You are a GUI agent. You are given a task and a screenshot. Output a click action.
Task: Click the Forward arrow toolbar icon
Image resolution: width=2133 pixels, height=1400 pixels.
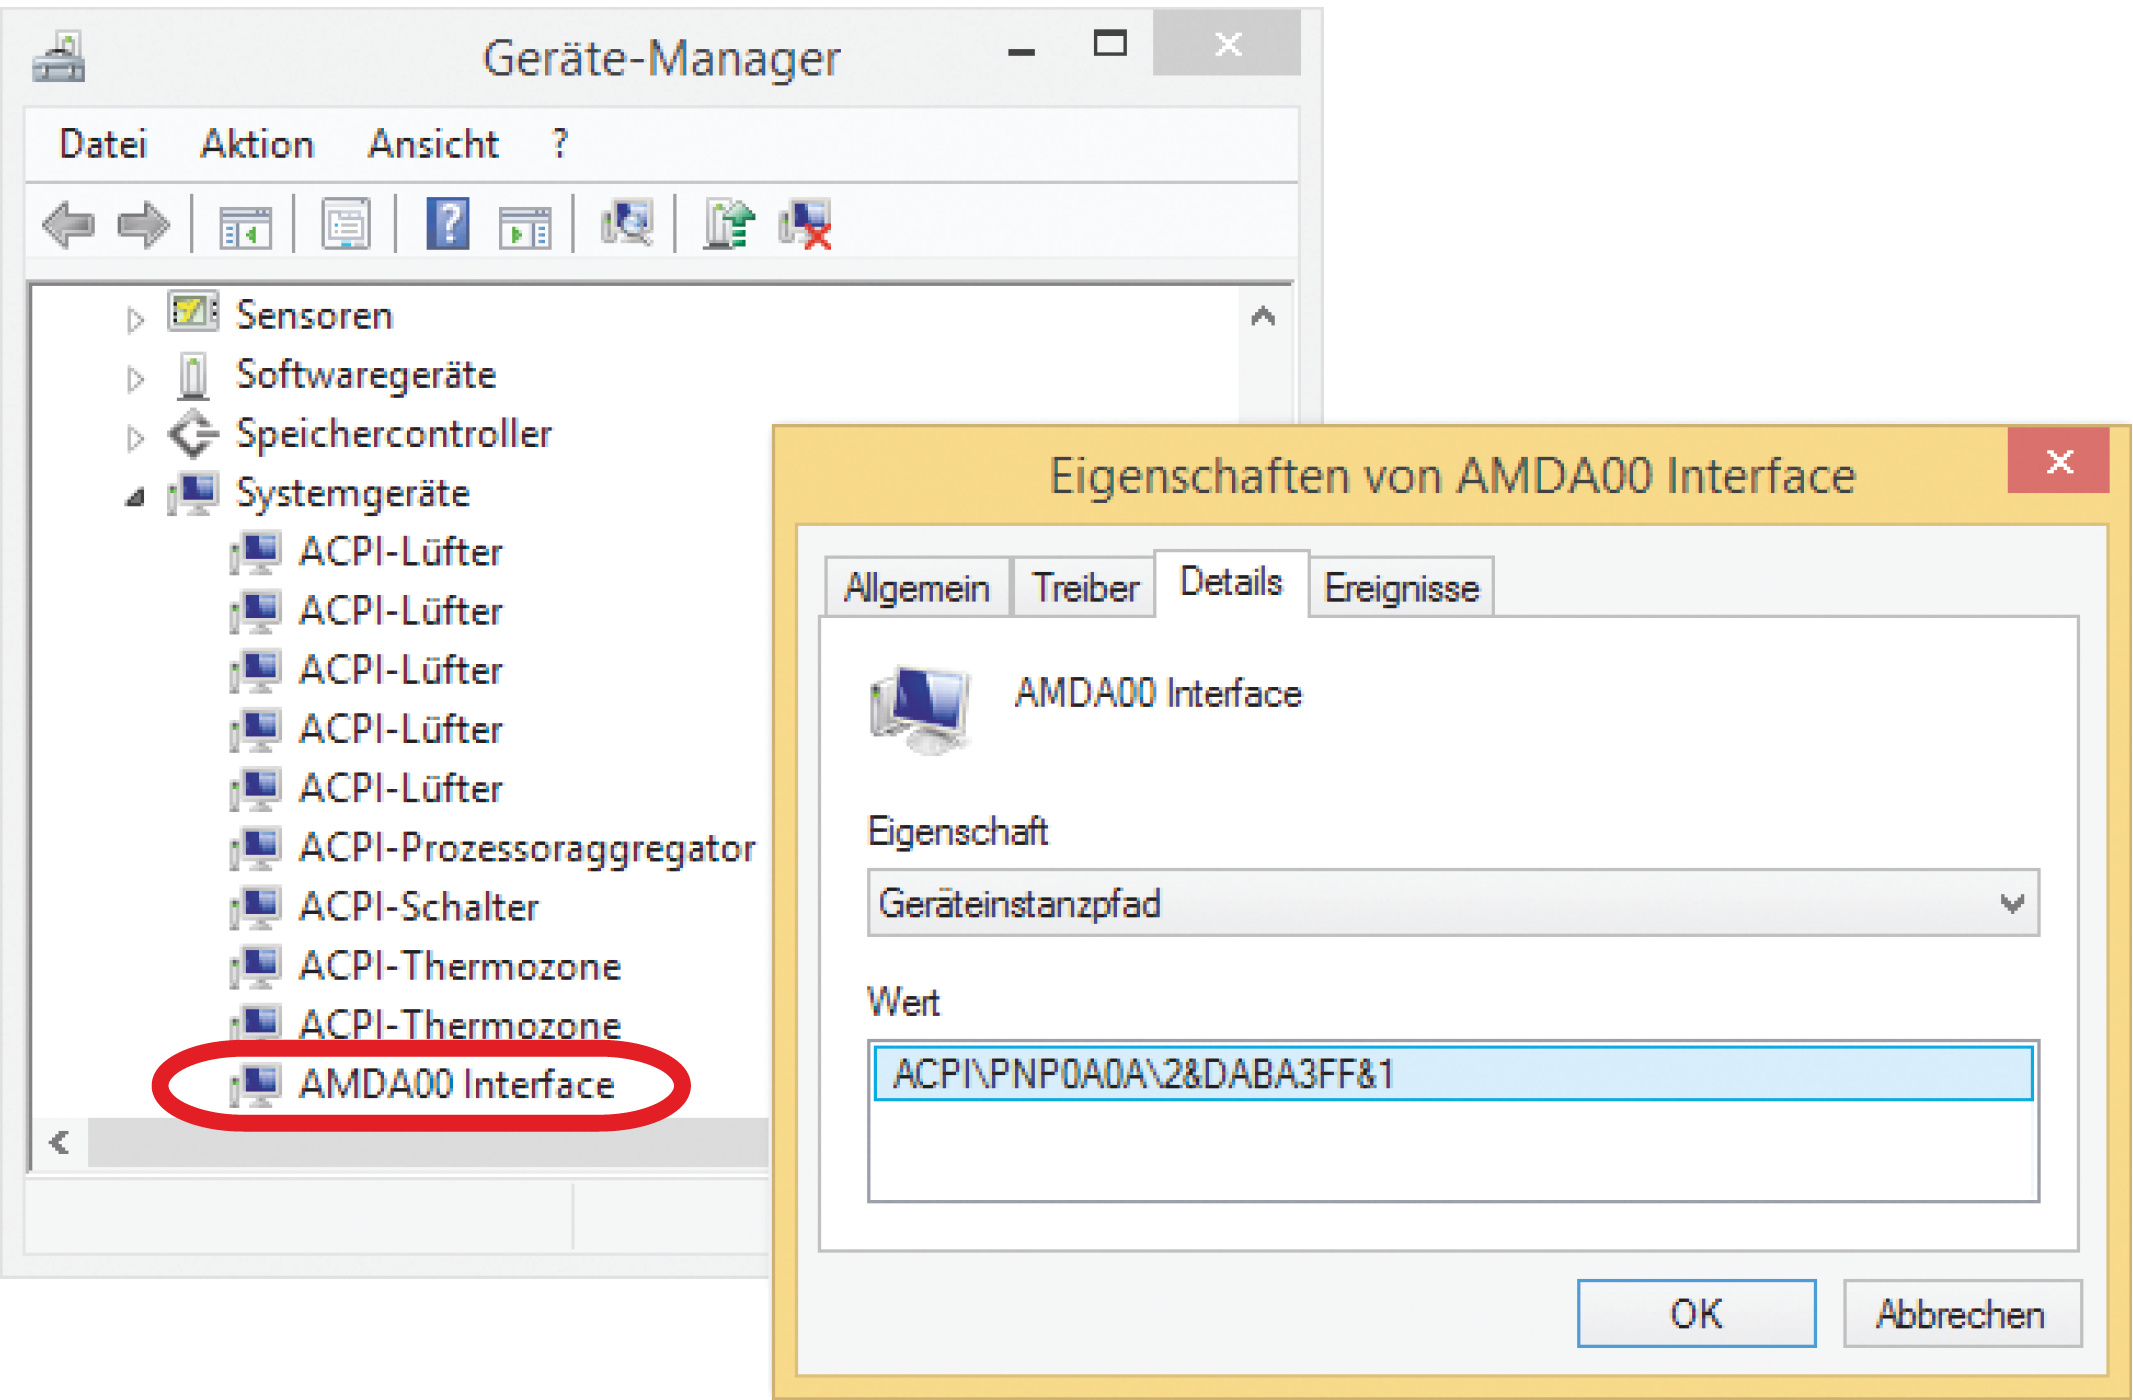143,224
